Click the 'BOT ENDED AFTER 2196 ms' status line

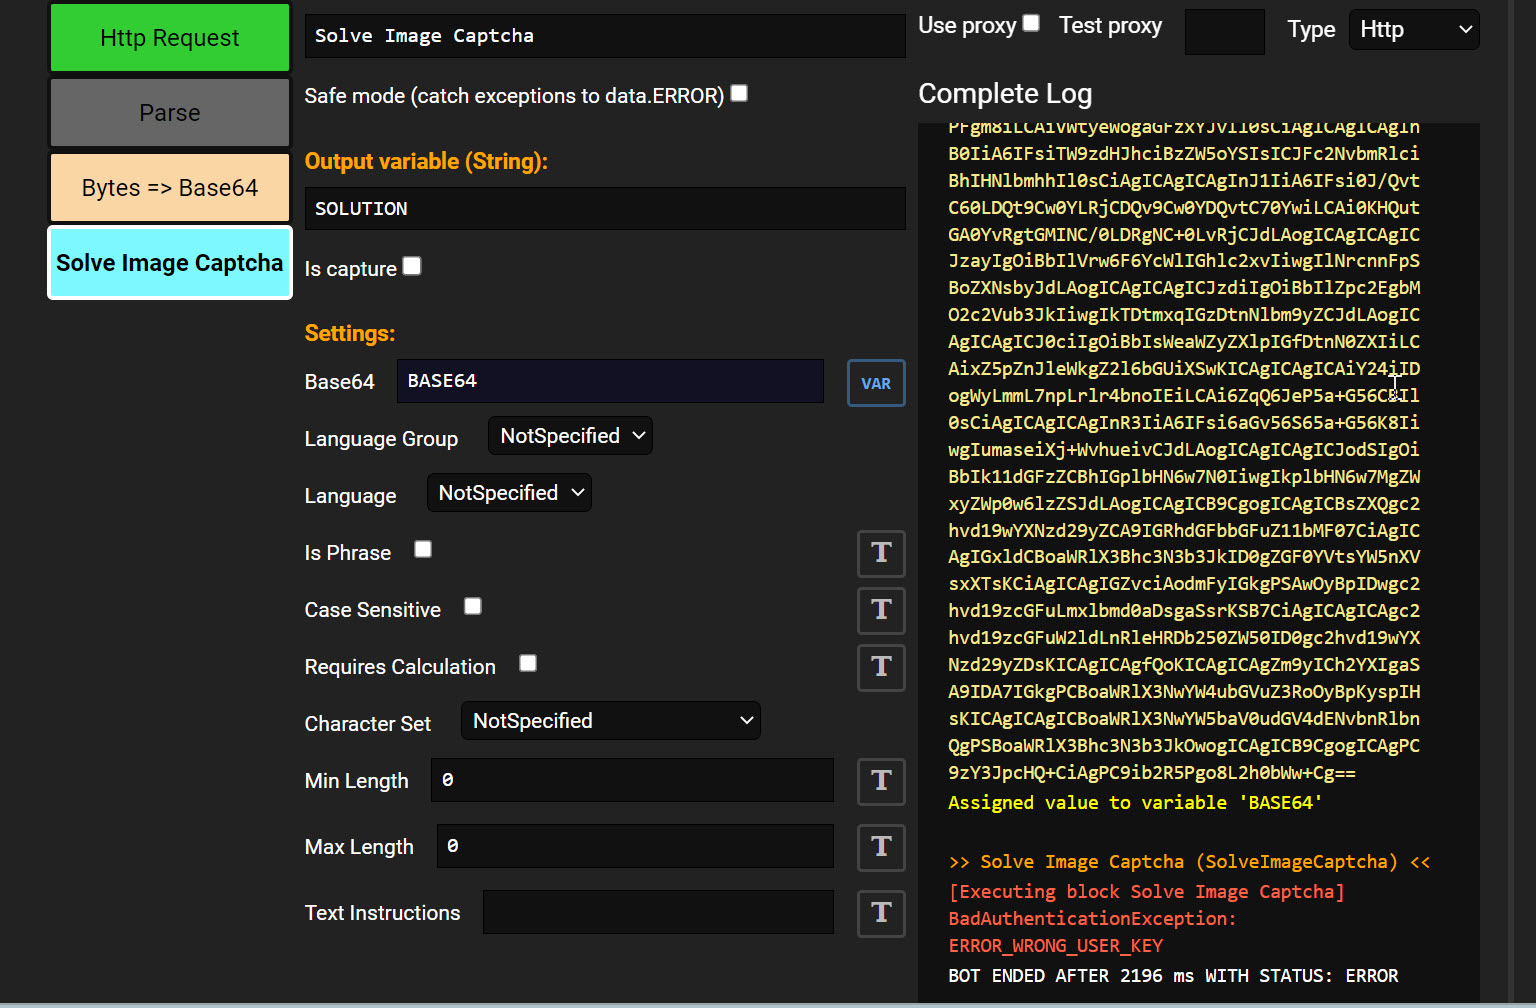click(x=1173, y=976)
